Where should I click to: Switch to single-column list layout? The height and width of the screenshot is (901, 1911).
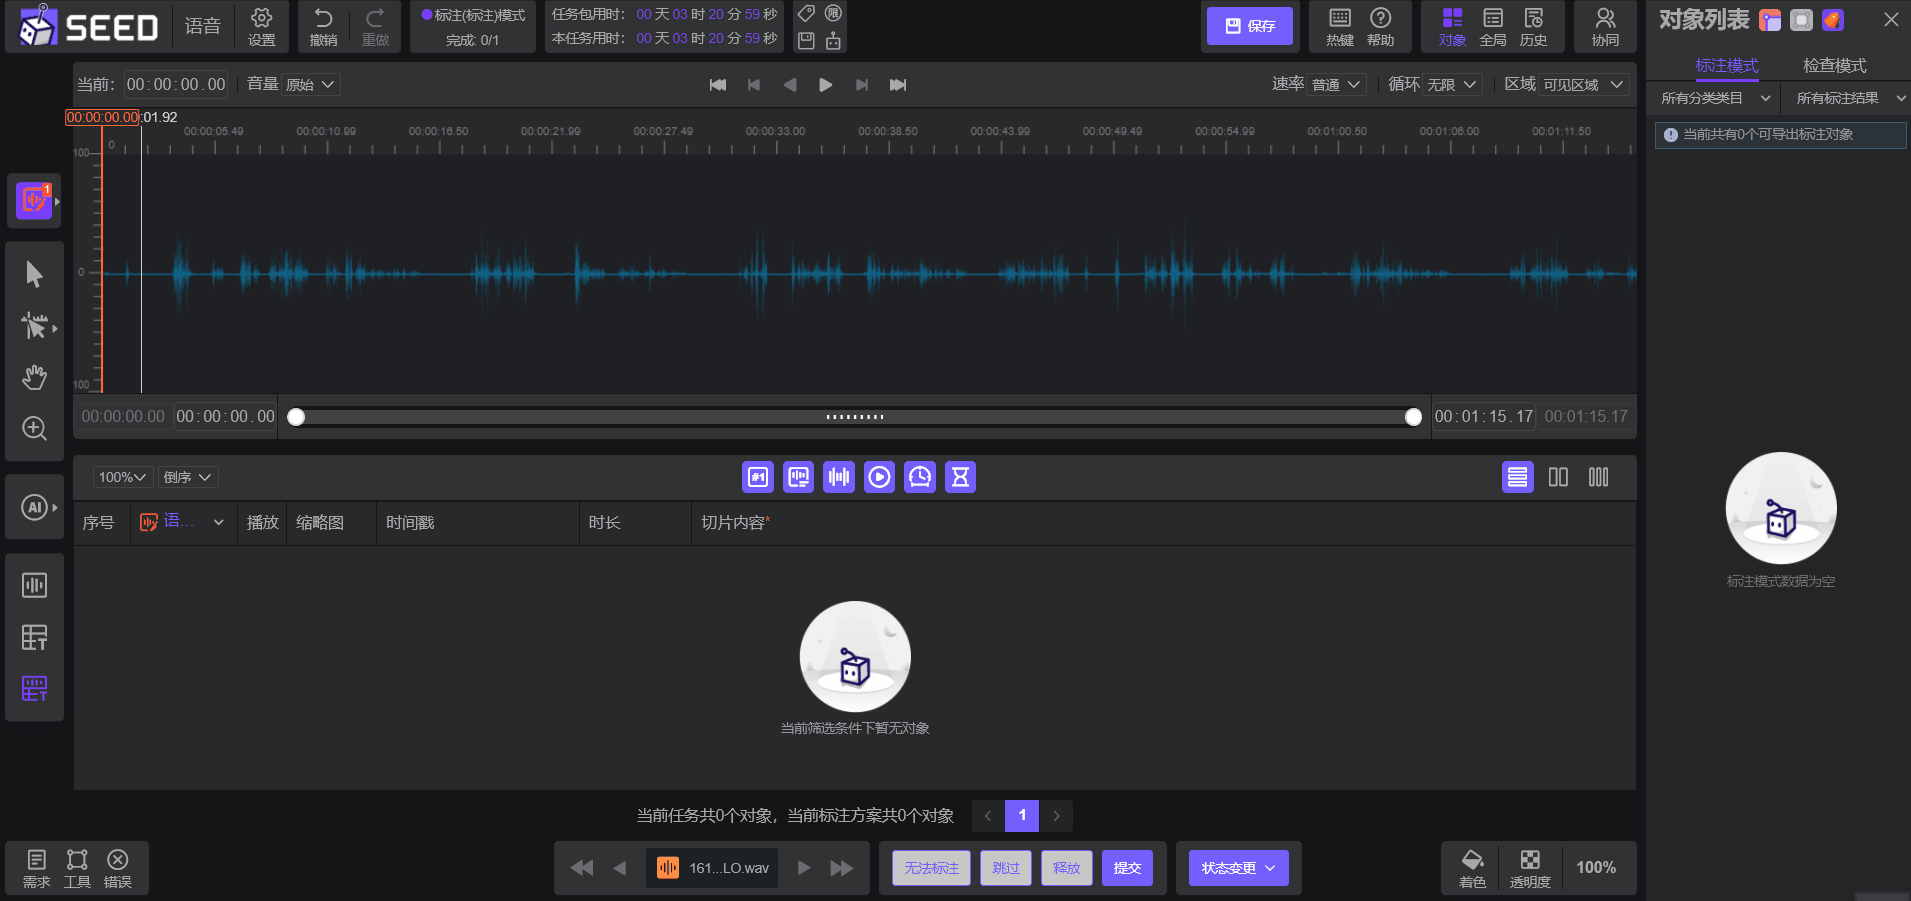tap(1517, 478)
